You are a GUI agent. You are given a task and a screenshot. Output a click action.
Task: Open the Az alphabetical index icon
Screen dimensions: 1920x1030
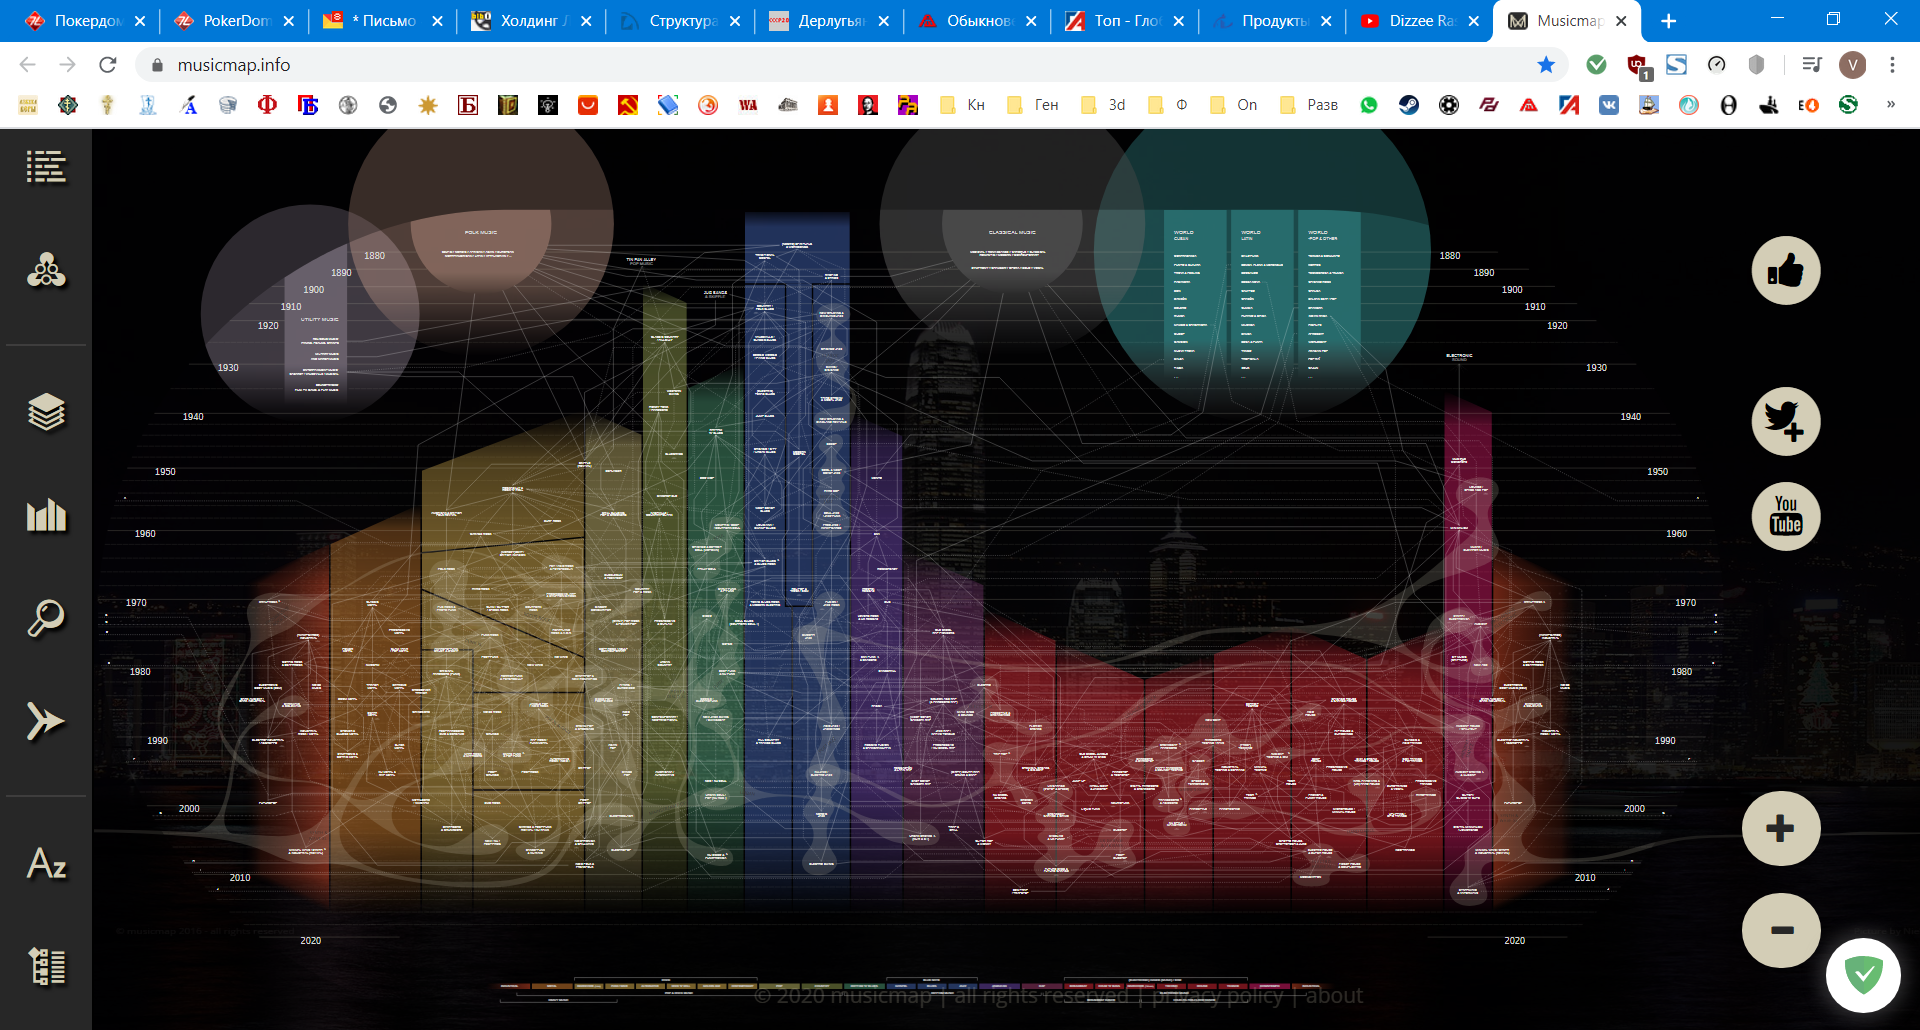tap(46, 864)
